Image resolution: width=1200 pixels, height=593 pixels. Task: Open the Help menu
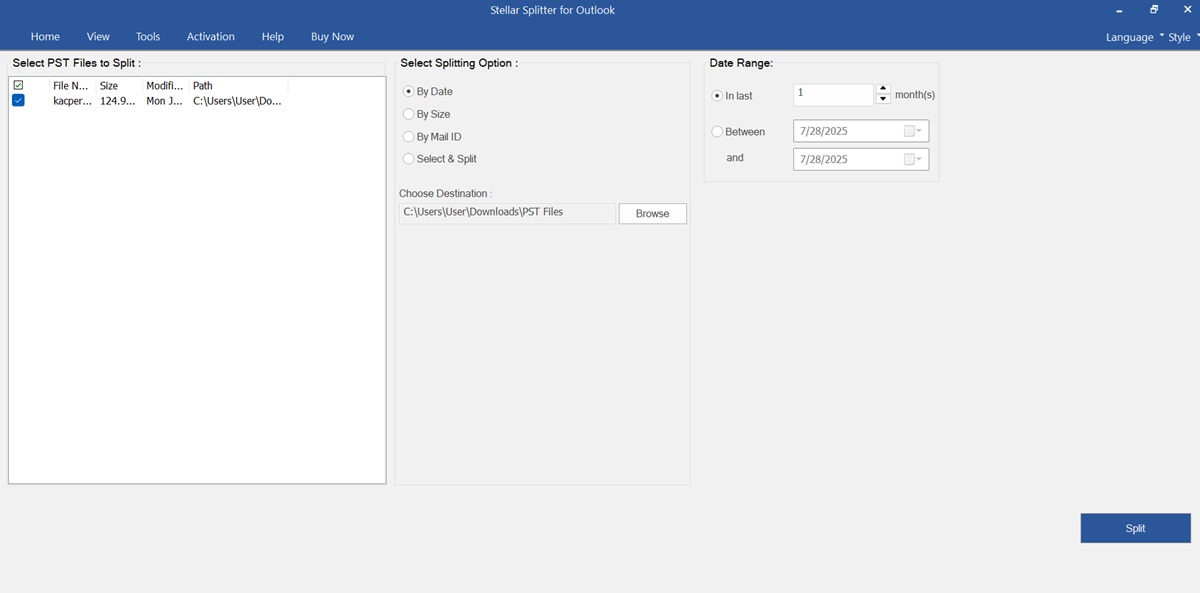coord(273,37)
